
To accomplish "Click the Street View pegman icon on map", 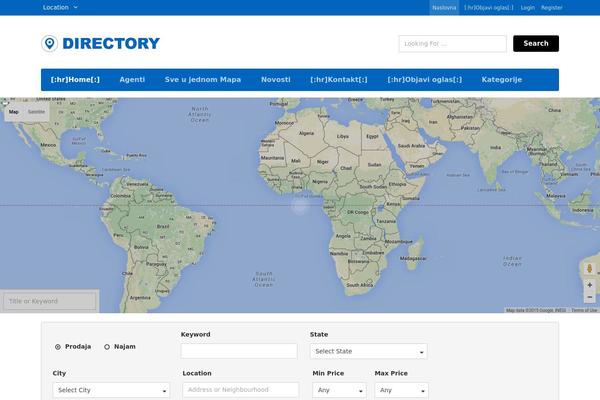I will tap(589, 268).
